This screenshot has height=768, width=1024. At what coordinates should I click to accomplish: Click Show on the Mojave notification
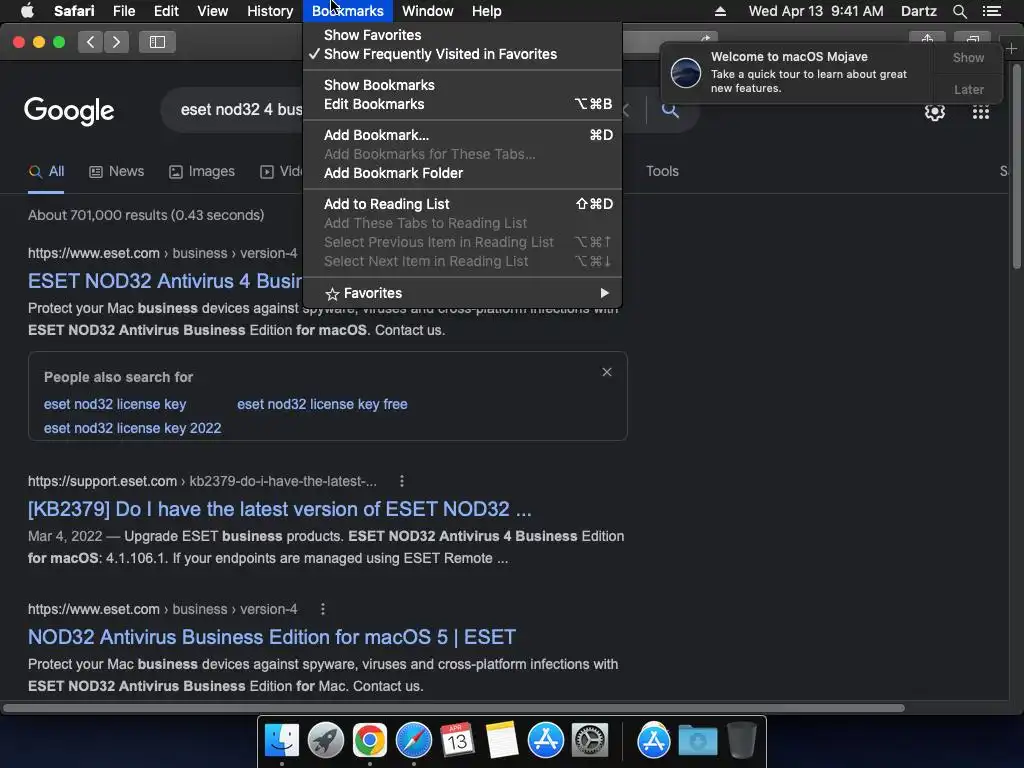click(968, 57)
